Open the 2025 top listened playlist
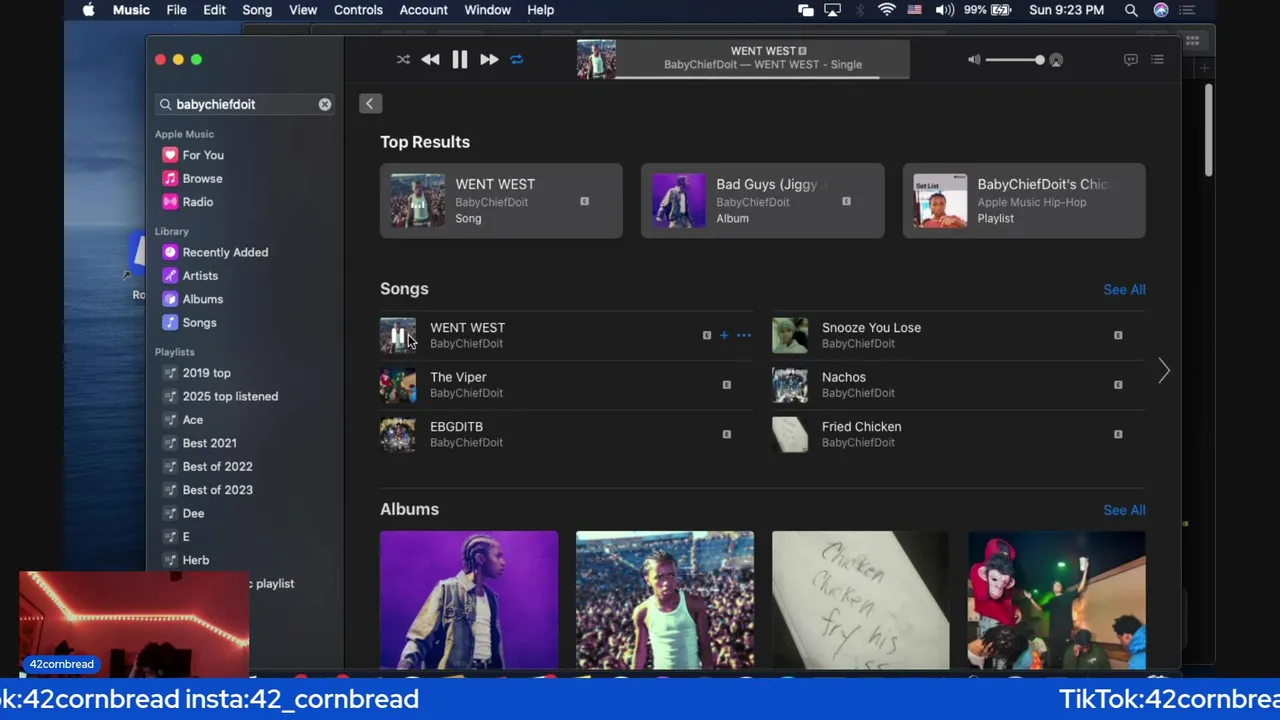 click(x=230, y=396)
